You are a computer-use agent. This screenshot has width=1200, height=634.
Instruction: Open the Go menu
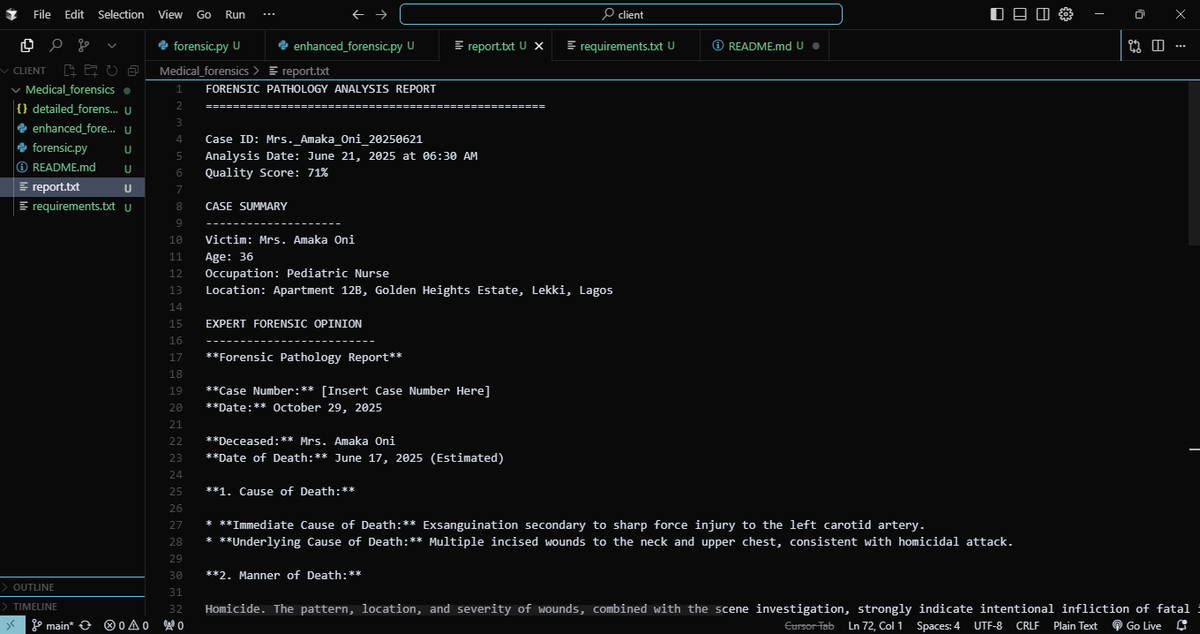204,14
